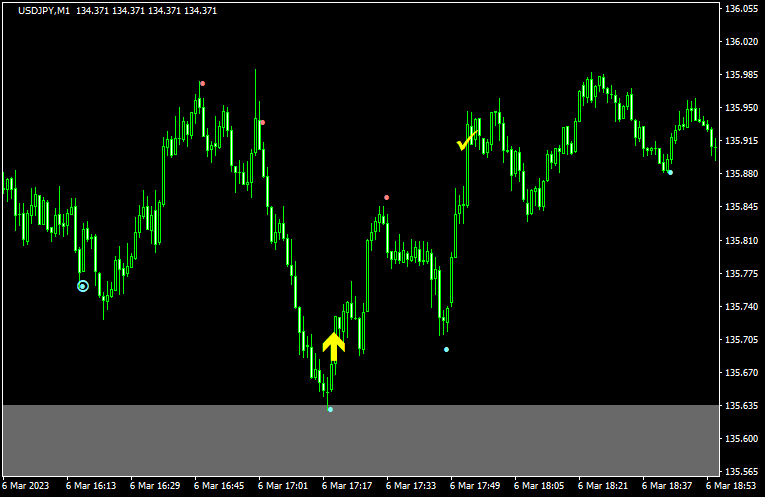Image resolution: width=765 pixels, height=497 pixels.
Task: Select the 135.915 price scale label
Action: (x=741, y=141)
